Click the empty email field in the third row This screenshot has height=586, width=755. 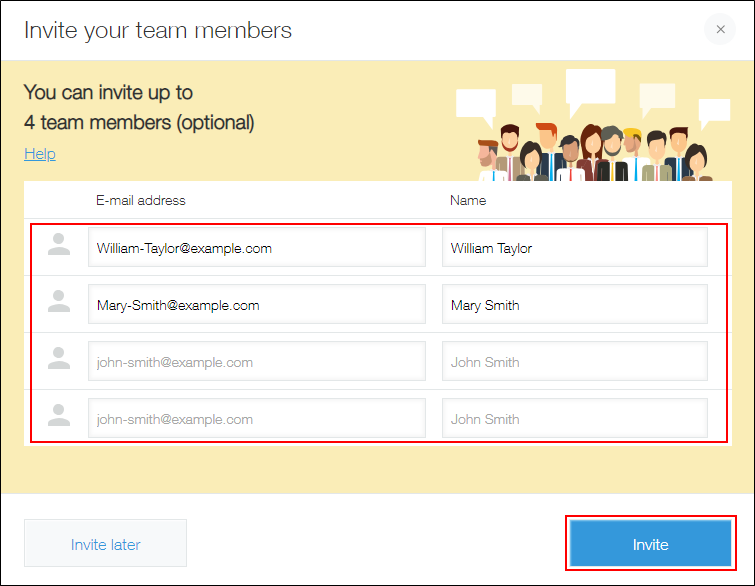click(256, 362)
